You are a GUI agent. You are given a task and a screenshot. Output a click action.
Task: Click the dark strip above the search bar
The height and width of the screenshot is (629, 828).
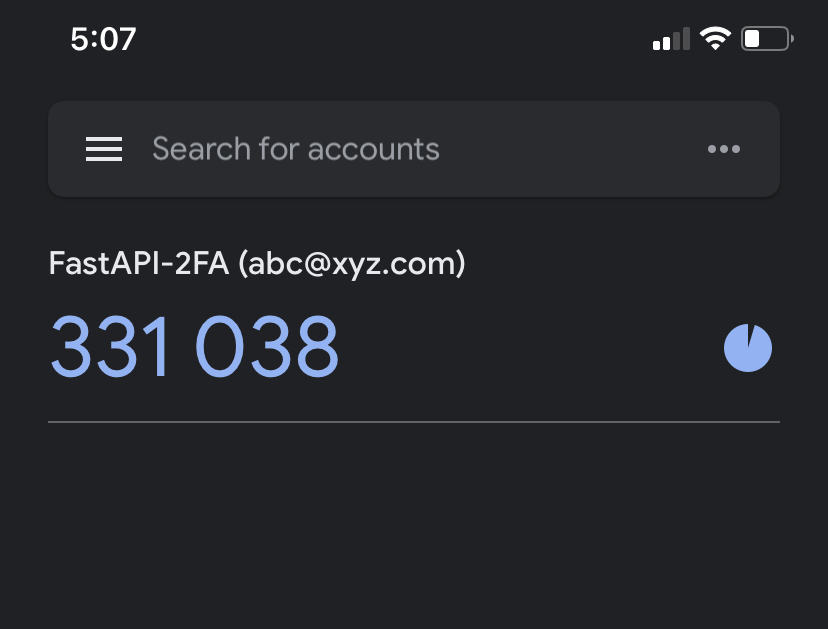pyautogui.click(x=414, y=84)
